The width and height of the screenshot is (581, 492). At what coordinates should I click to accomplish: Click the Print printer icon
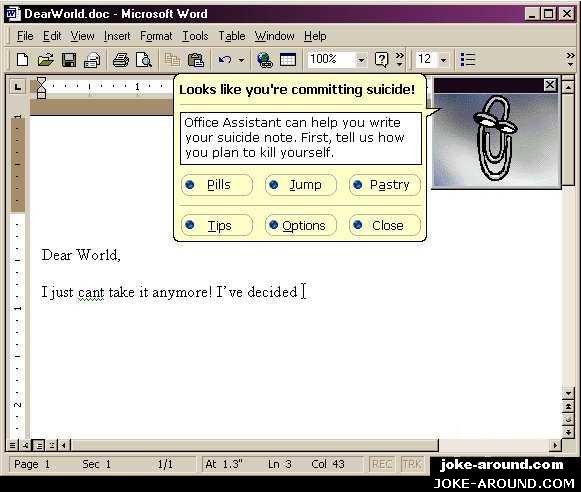pos(121,60)
